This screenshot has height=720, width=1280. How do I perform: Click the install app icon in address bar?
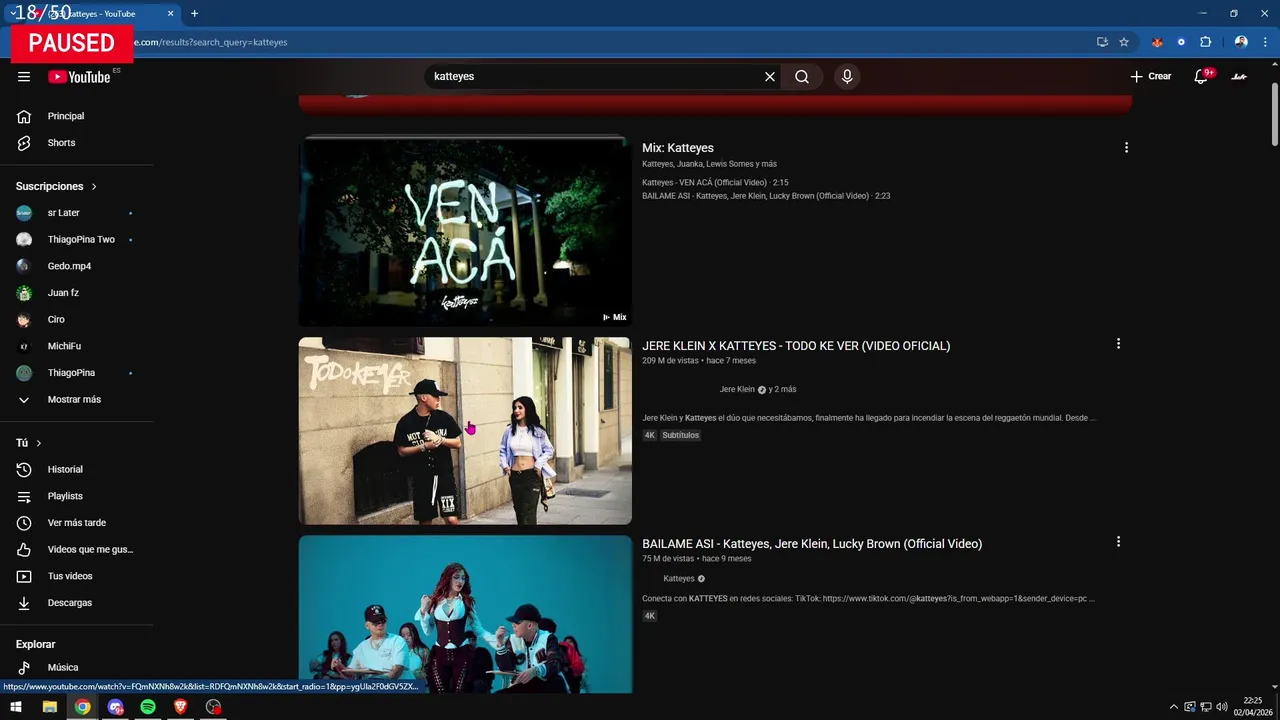click(1102, 42)
